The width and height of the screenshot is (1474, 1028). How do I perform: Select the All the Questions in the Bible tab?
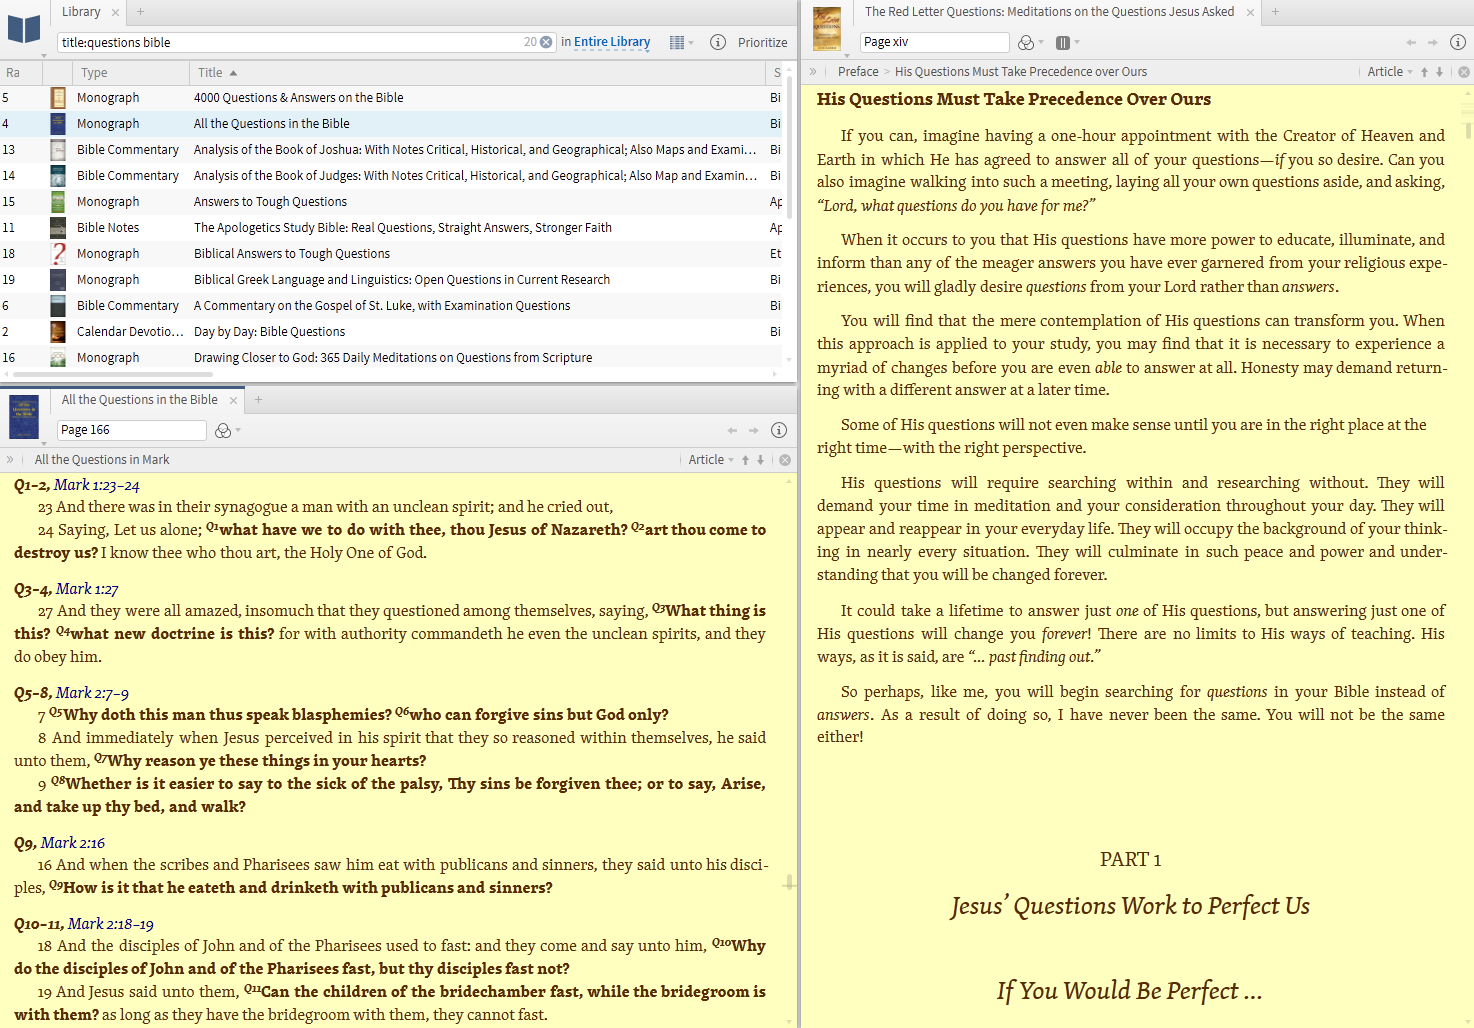tap(139, 400)
